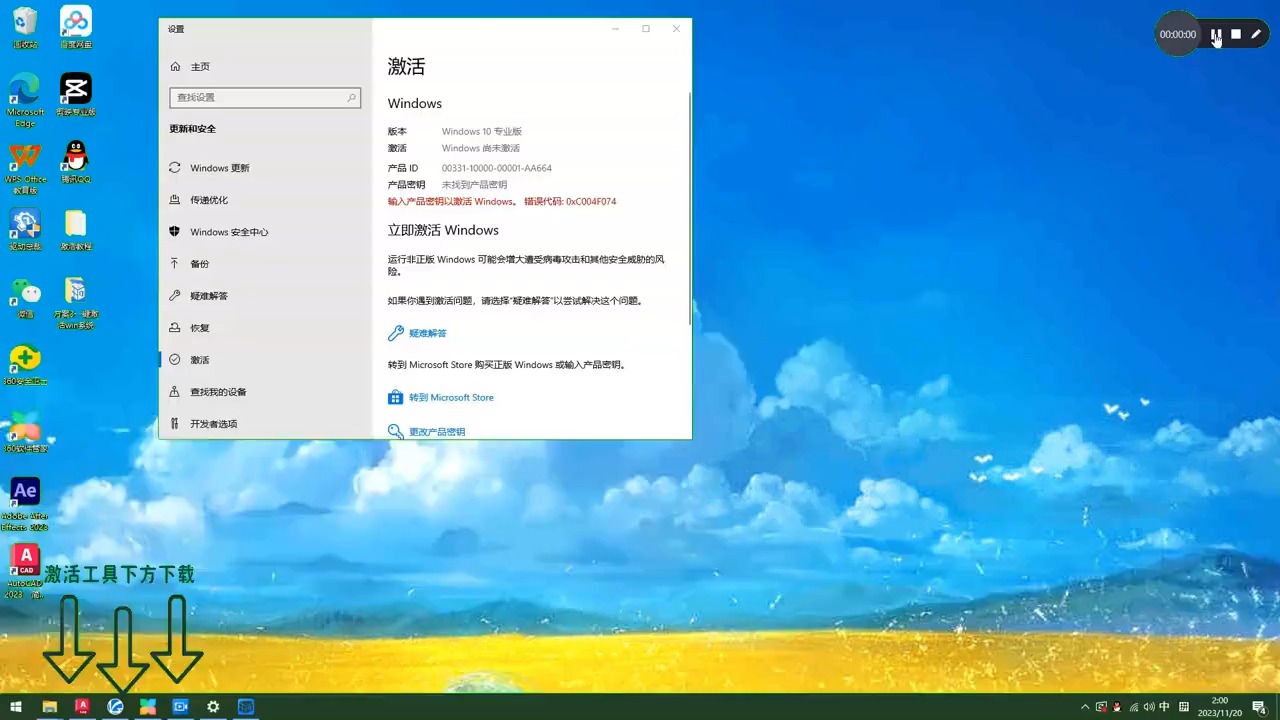Open Windows 安全中心 from the sidebar
Screen dimensions: 1280x720
coord(229,231)
